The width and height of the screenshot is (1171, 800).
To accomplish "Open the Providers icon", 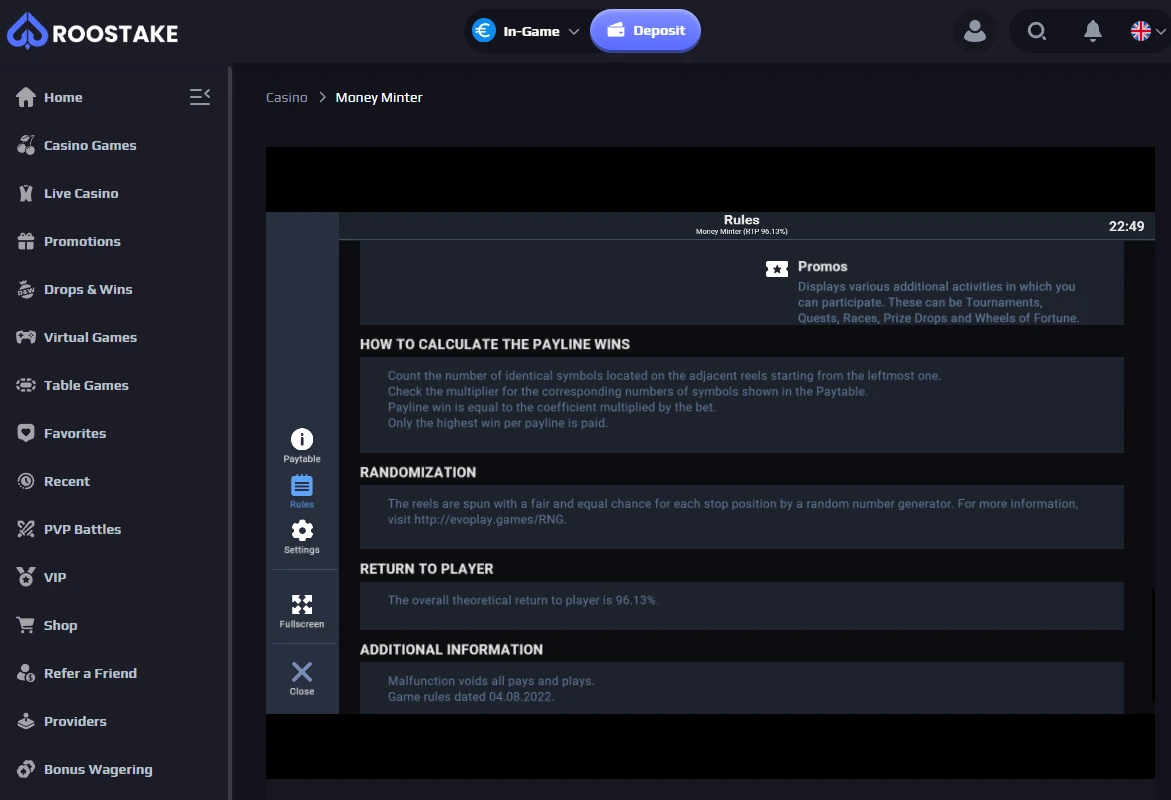I will (x=26, y=721).
